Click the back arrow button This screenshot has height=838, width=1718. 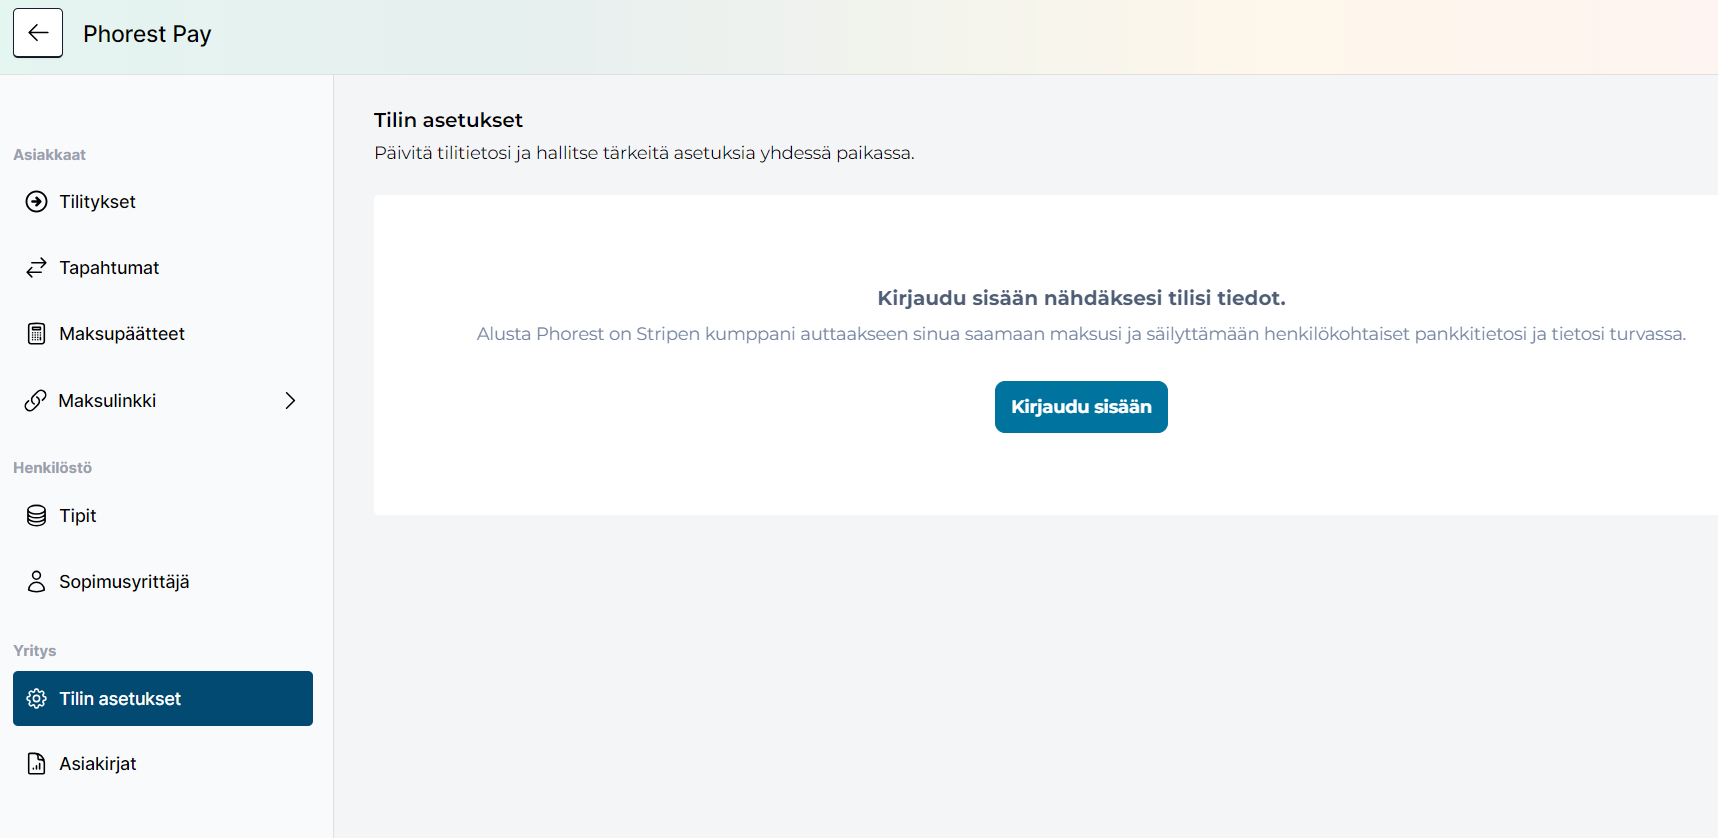pyautogui.click(x=38, y=33)
